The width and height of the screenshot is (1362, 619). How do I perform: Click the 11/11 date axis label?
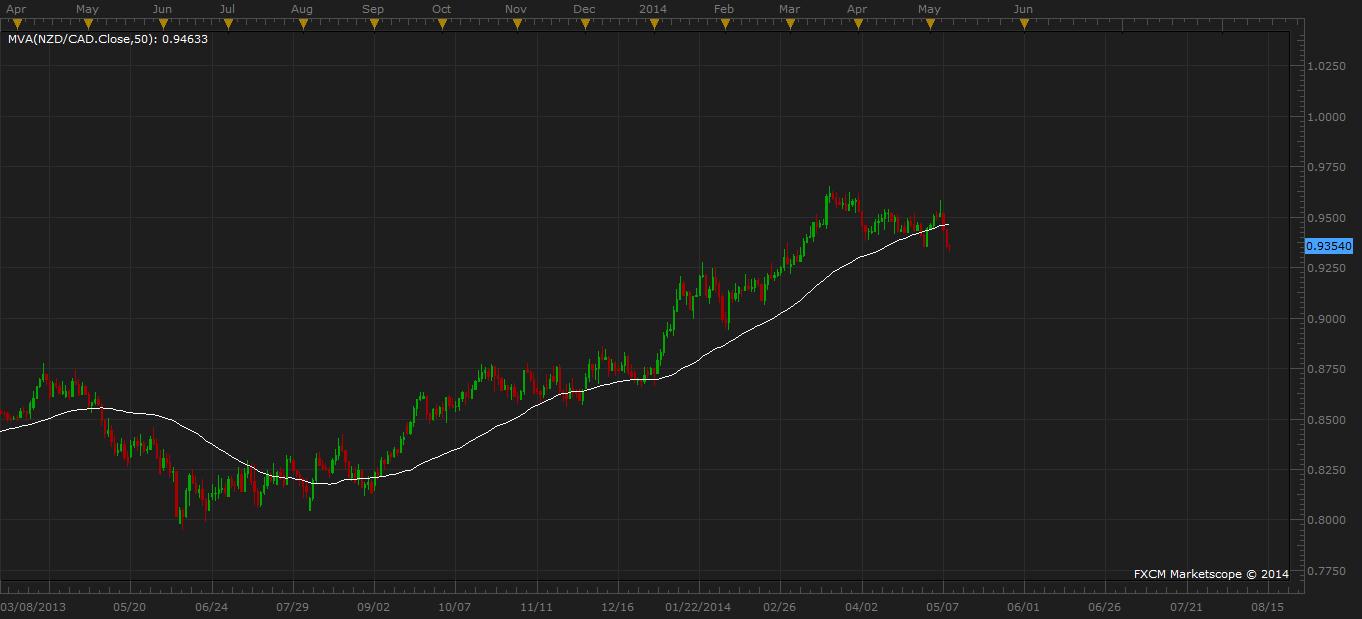tap(537, 606)
